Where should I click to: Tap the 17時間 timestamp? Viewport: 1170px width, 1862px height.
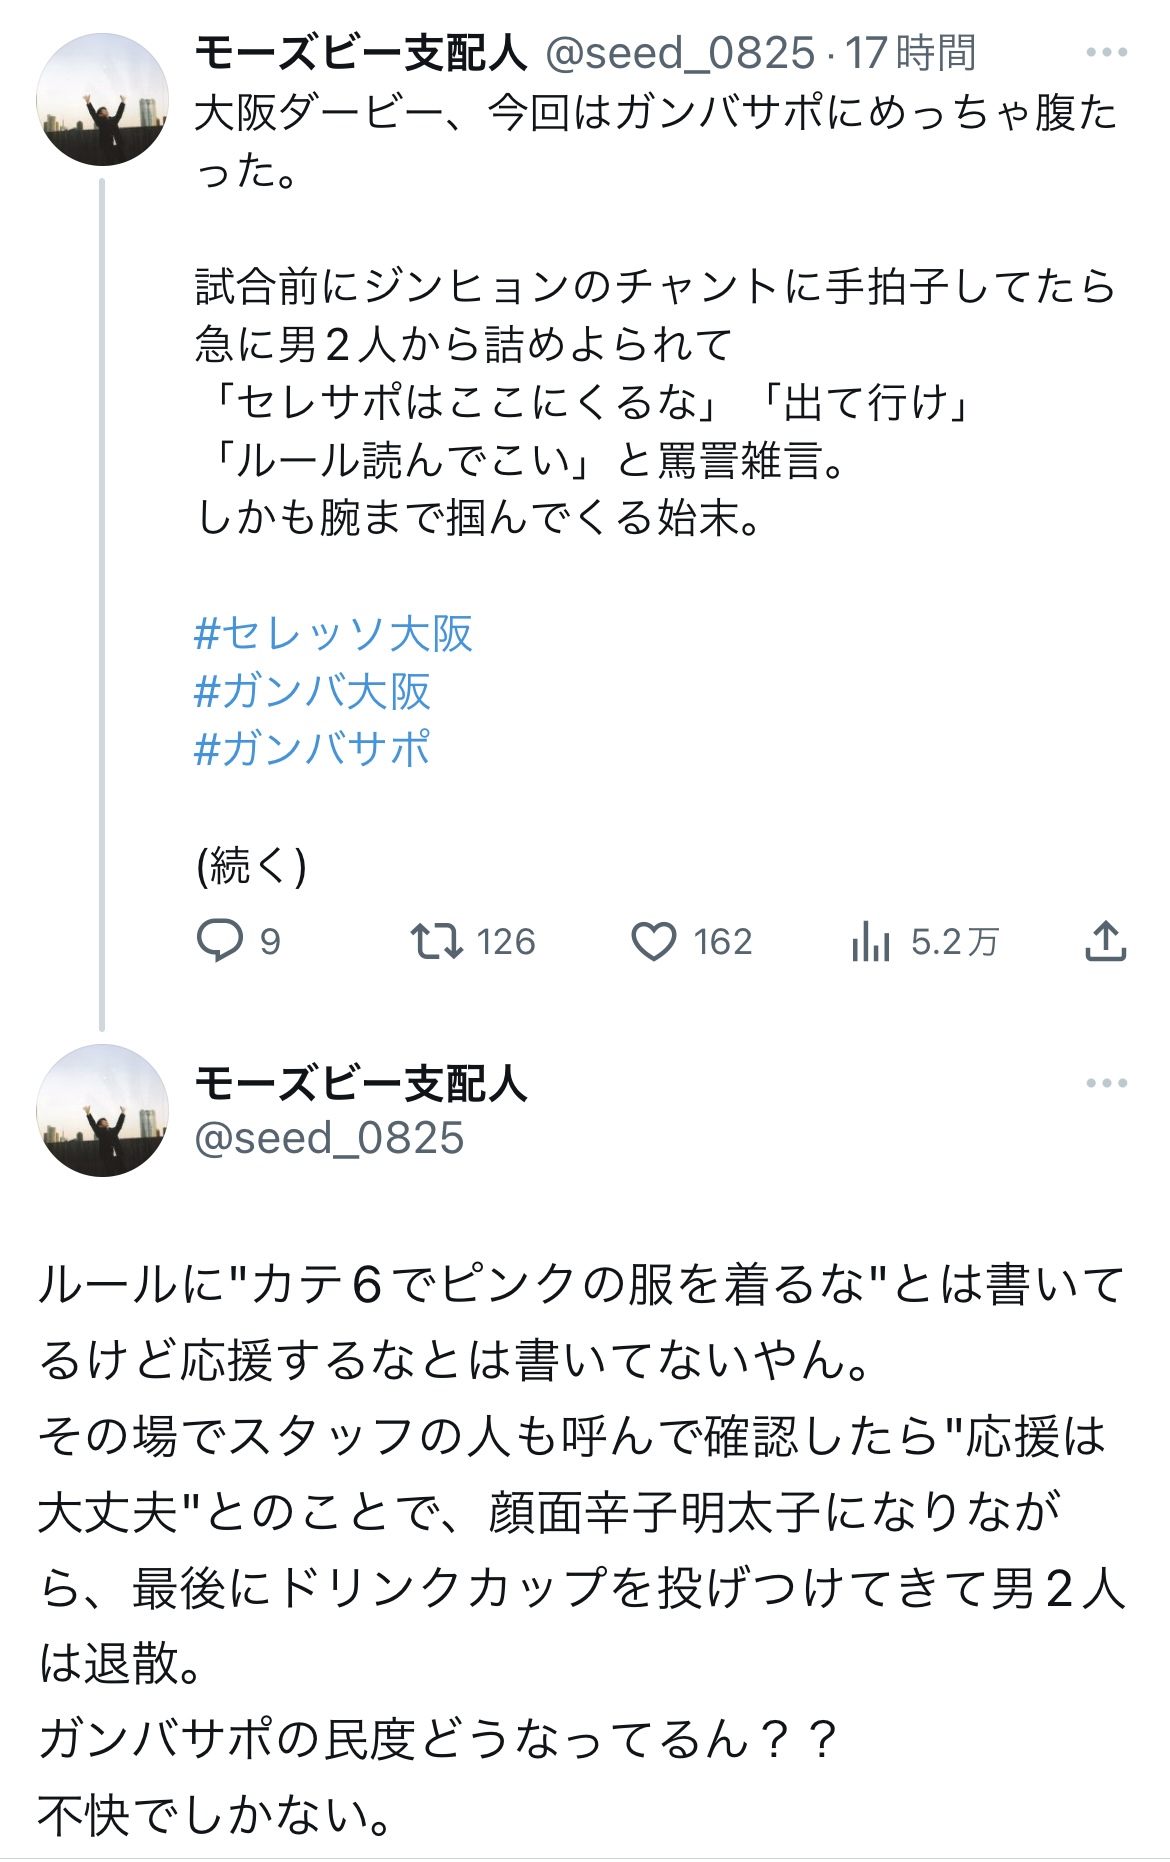point(910,53)
